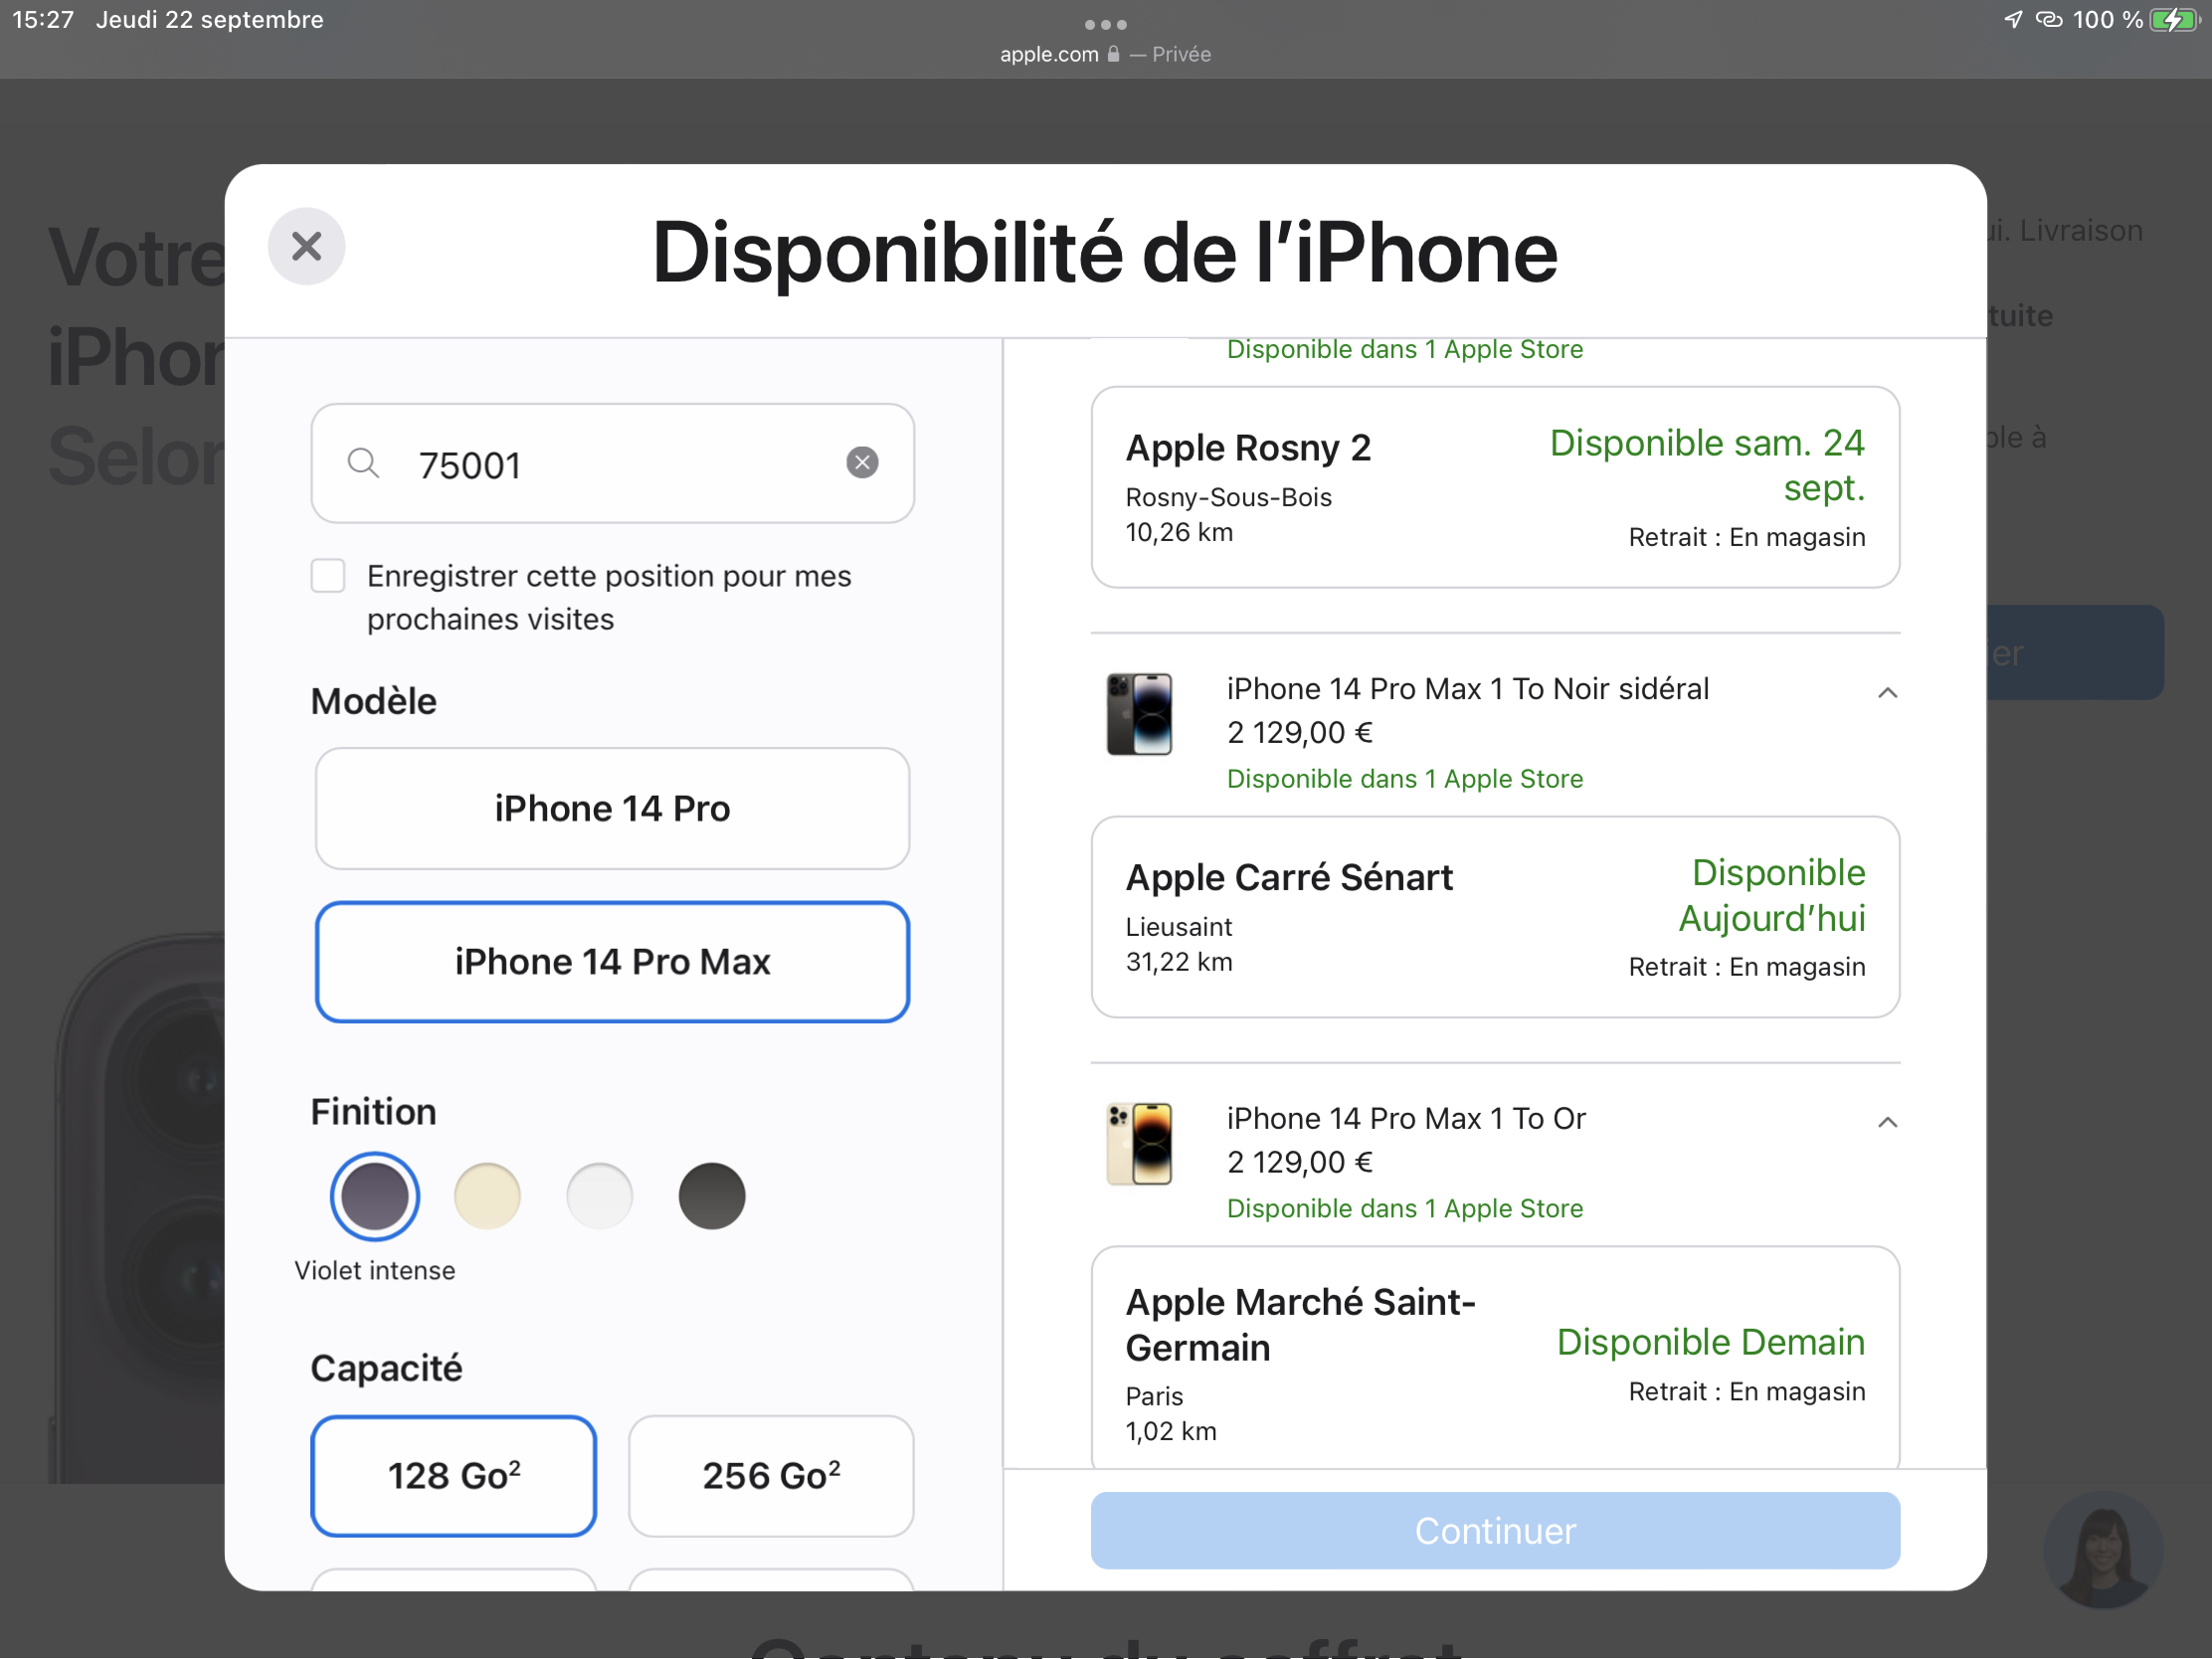Tap the Or iPhone product thumbnail
The width and height of the screenshot is (2212, 1659).
[1139, 1143]
